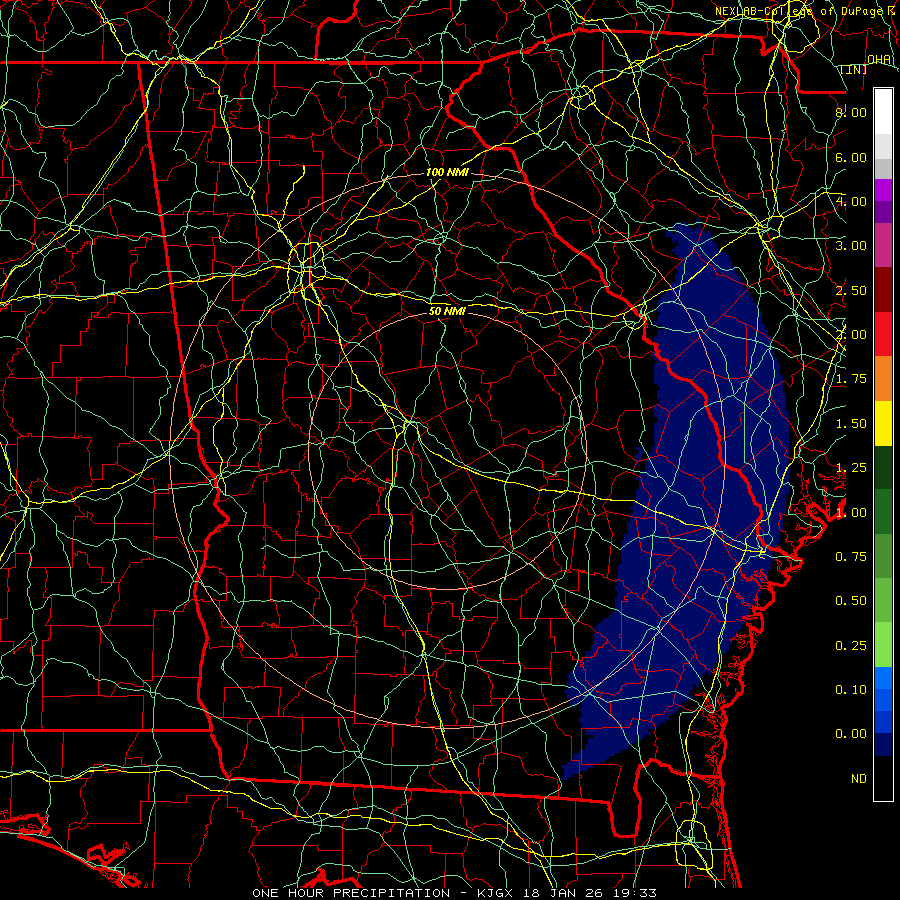
Task: Click the '0.50' legend value
Action: [x=851, y=601]
